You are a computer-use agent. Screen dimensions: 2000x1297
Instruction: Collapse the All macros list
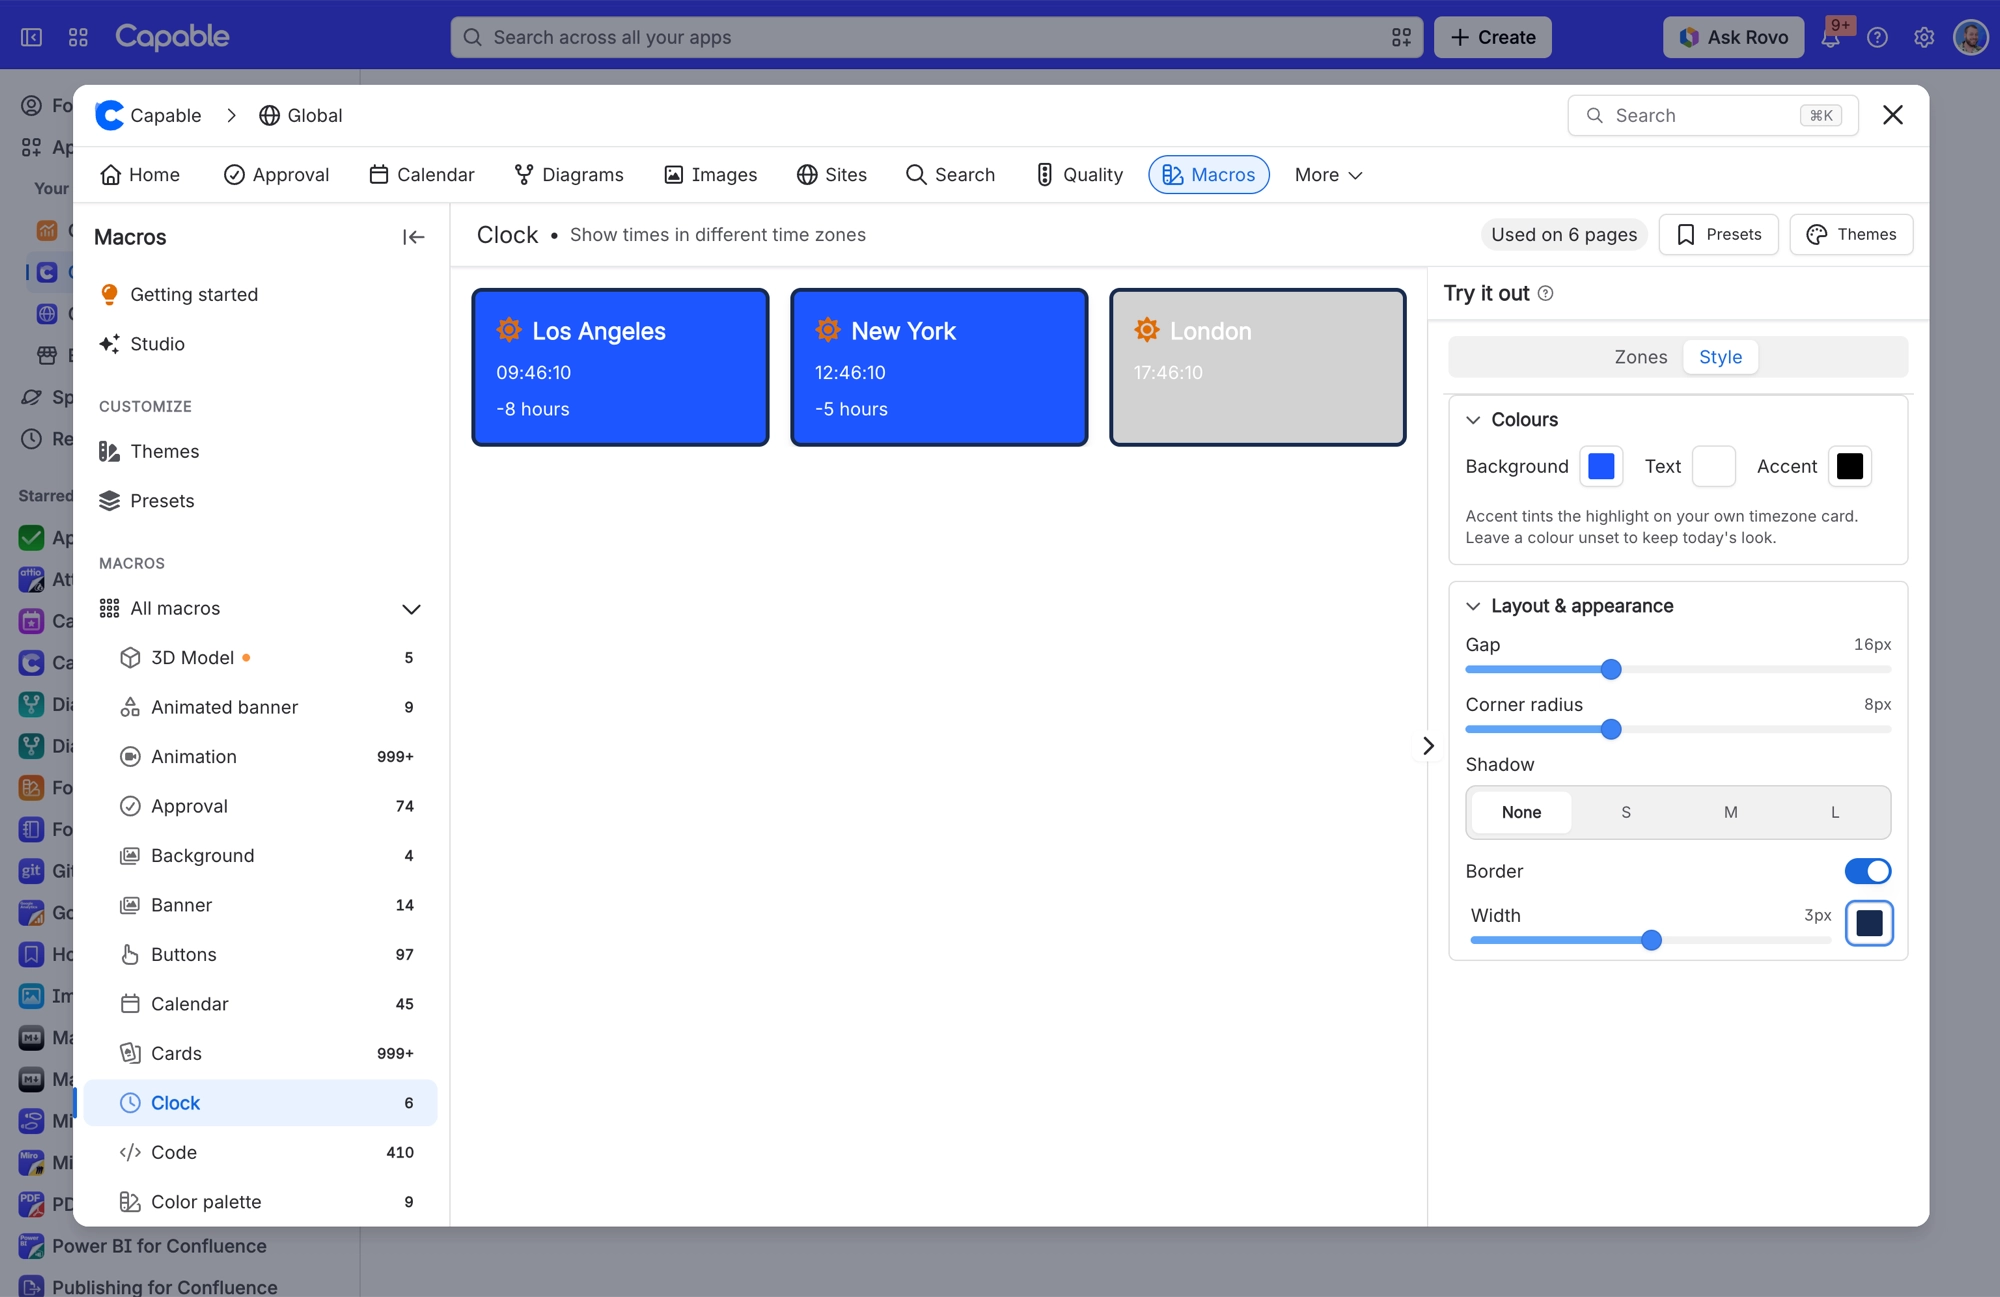point(411,609)
